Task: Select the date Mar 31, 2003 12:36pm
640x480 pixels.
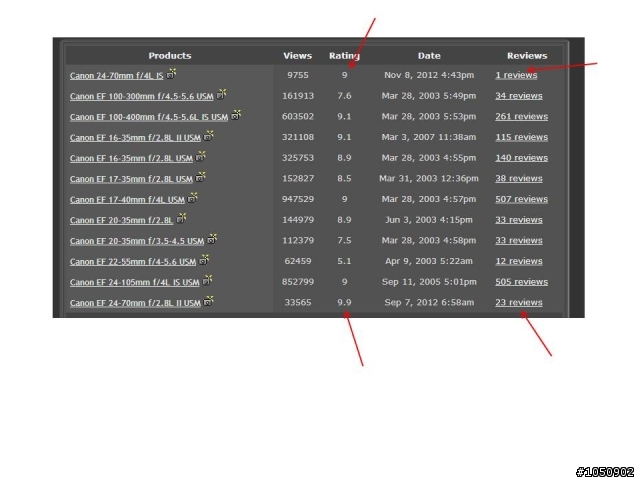Action: pos(429,178)
